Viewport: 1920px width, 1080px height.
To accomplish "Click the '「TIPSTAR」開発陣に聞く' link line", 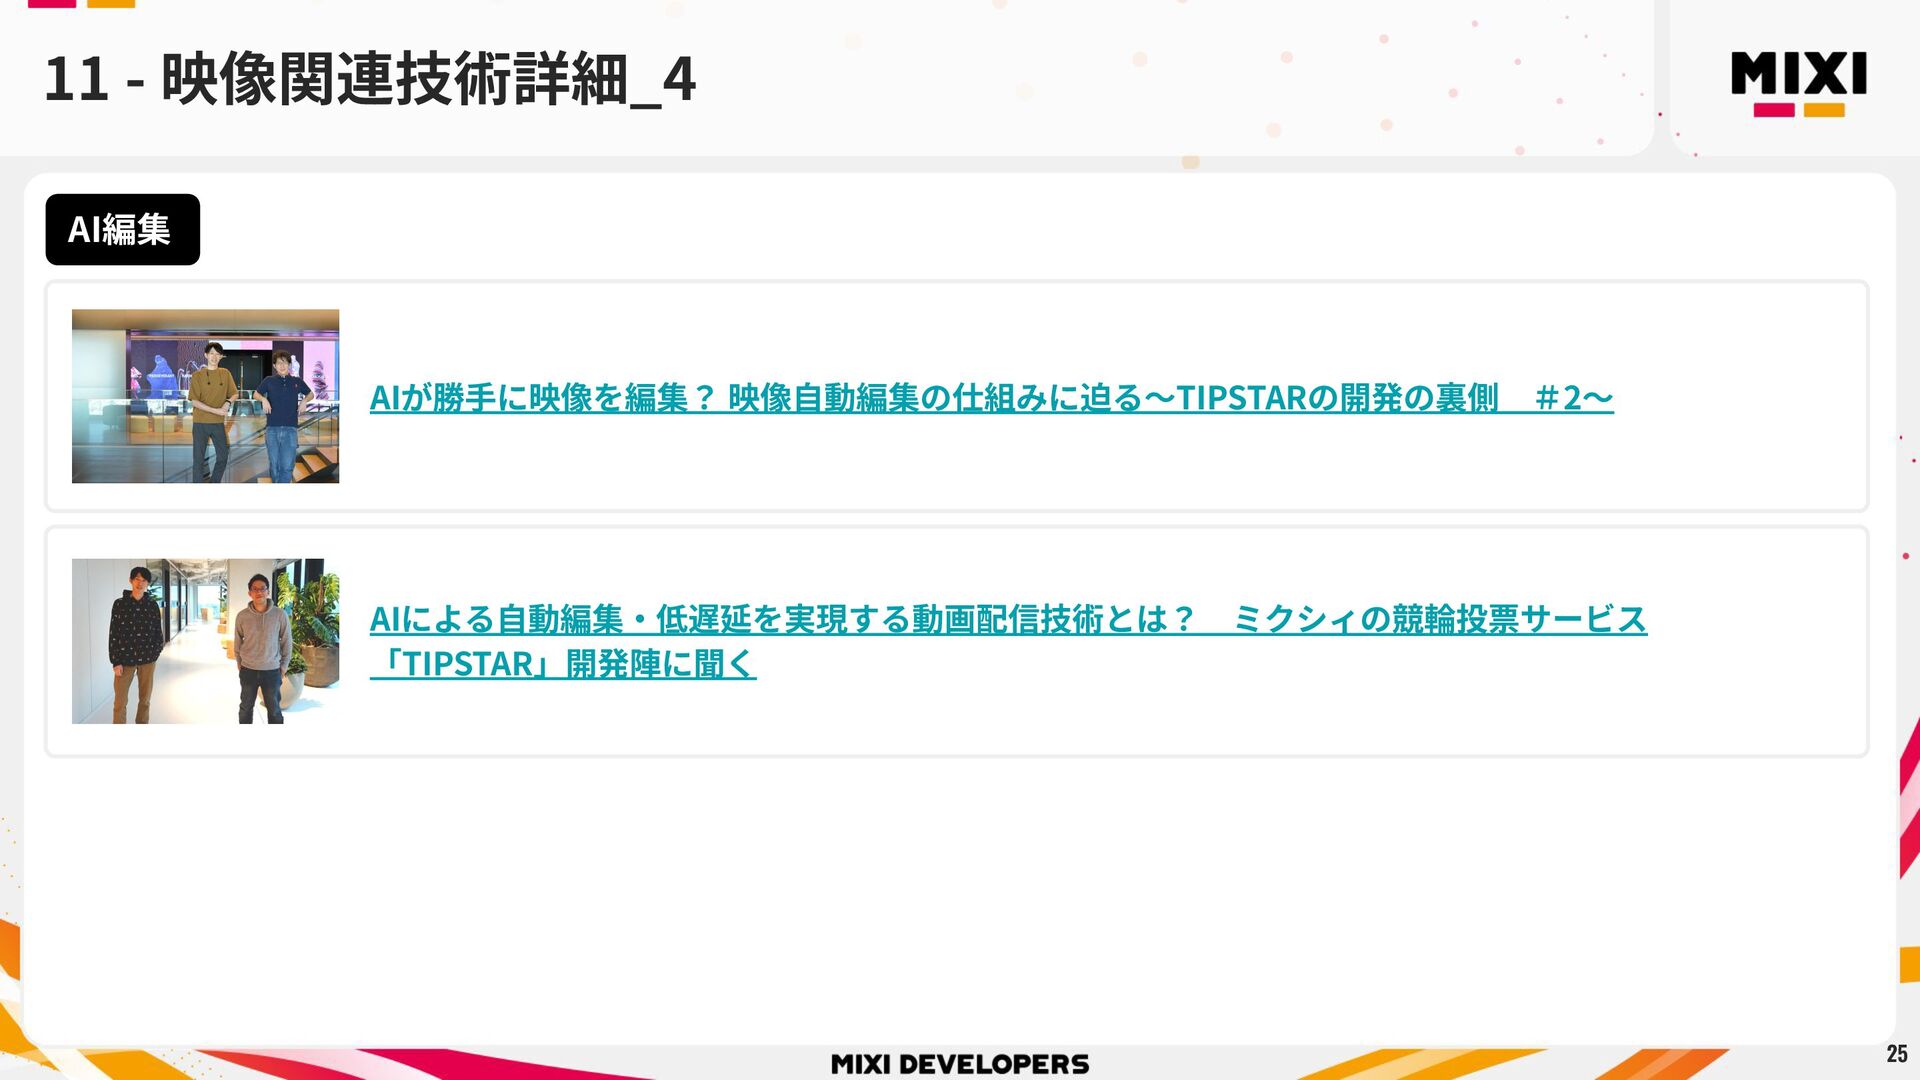I will tap(563, 664).
